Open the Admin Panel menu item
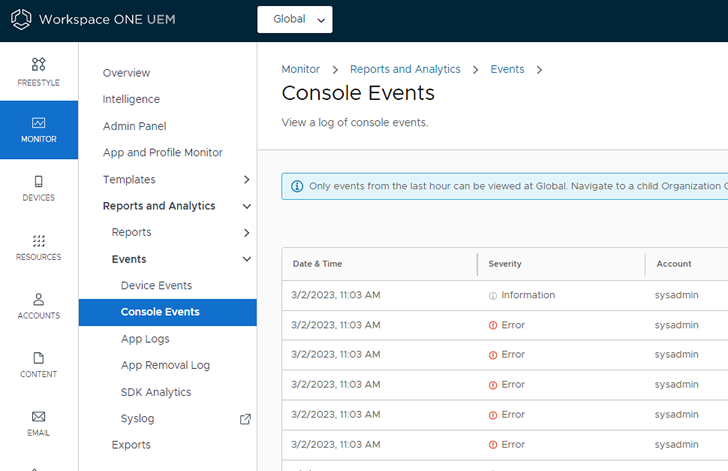The image size is (728, 471). [x=134, y=126]
